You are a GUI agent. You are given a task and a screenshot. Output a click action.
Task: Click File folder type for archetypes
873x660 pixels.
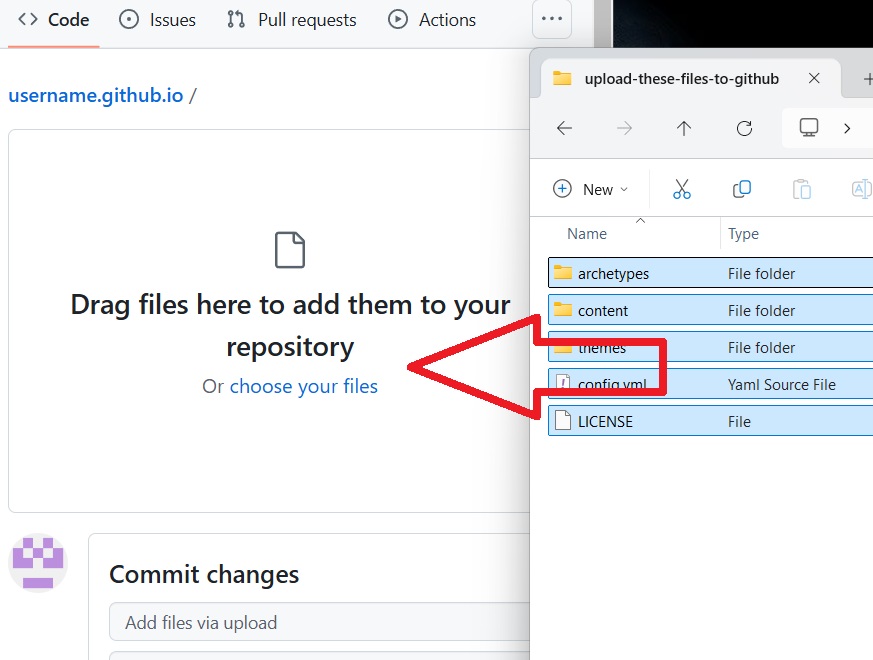(761, 273)
